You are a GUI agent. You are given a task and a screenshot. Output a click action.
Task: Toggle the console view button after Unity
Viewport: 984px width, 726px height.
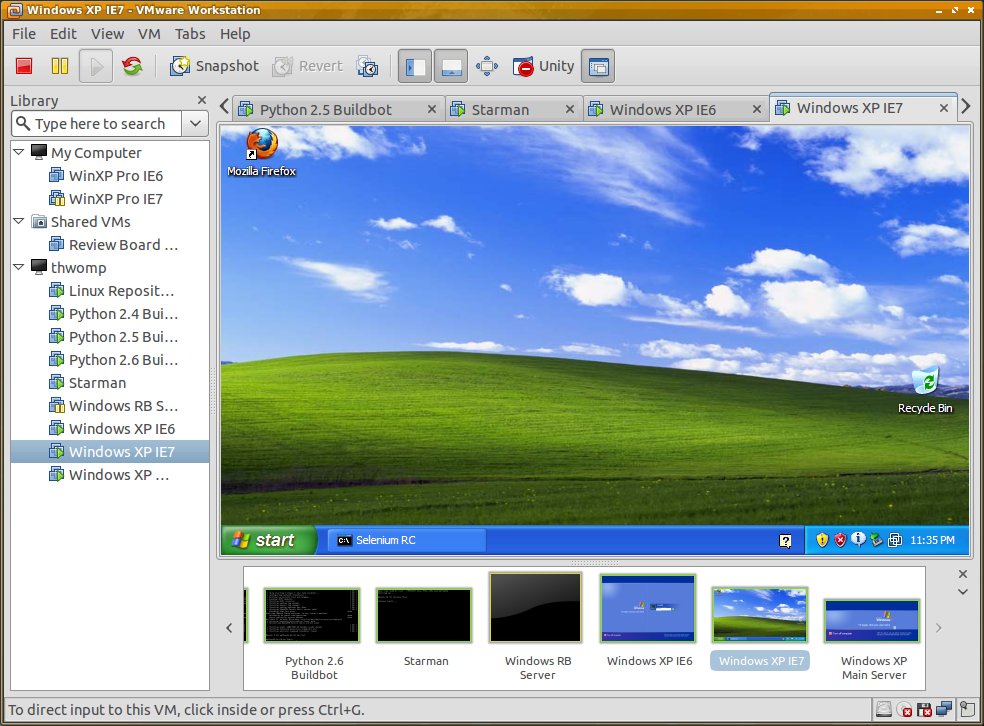597,66
